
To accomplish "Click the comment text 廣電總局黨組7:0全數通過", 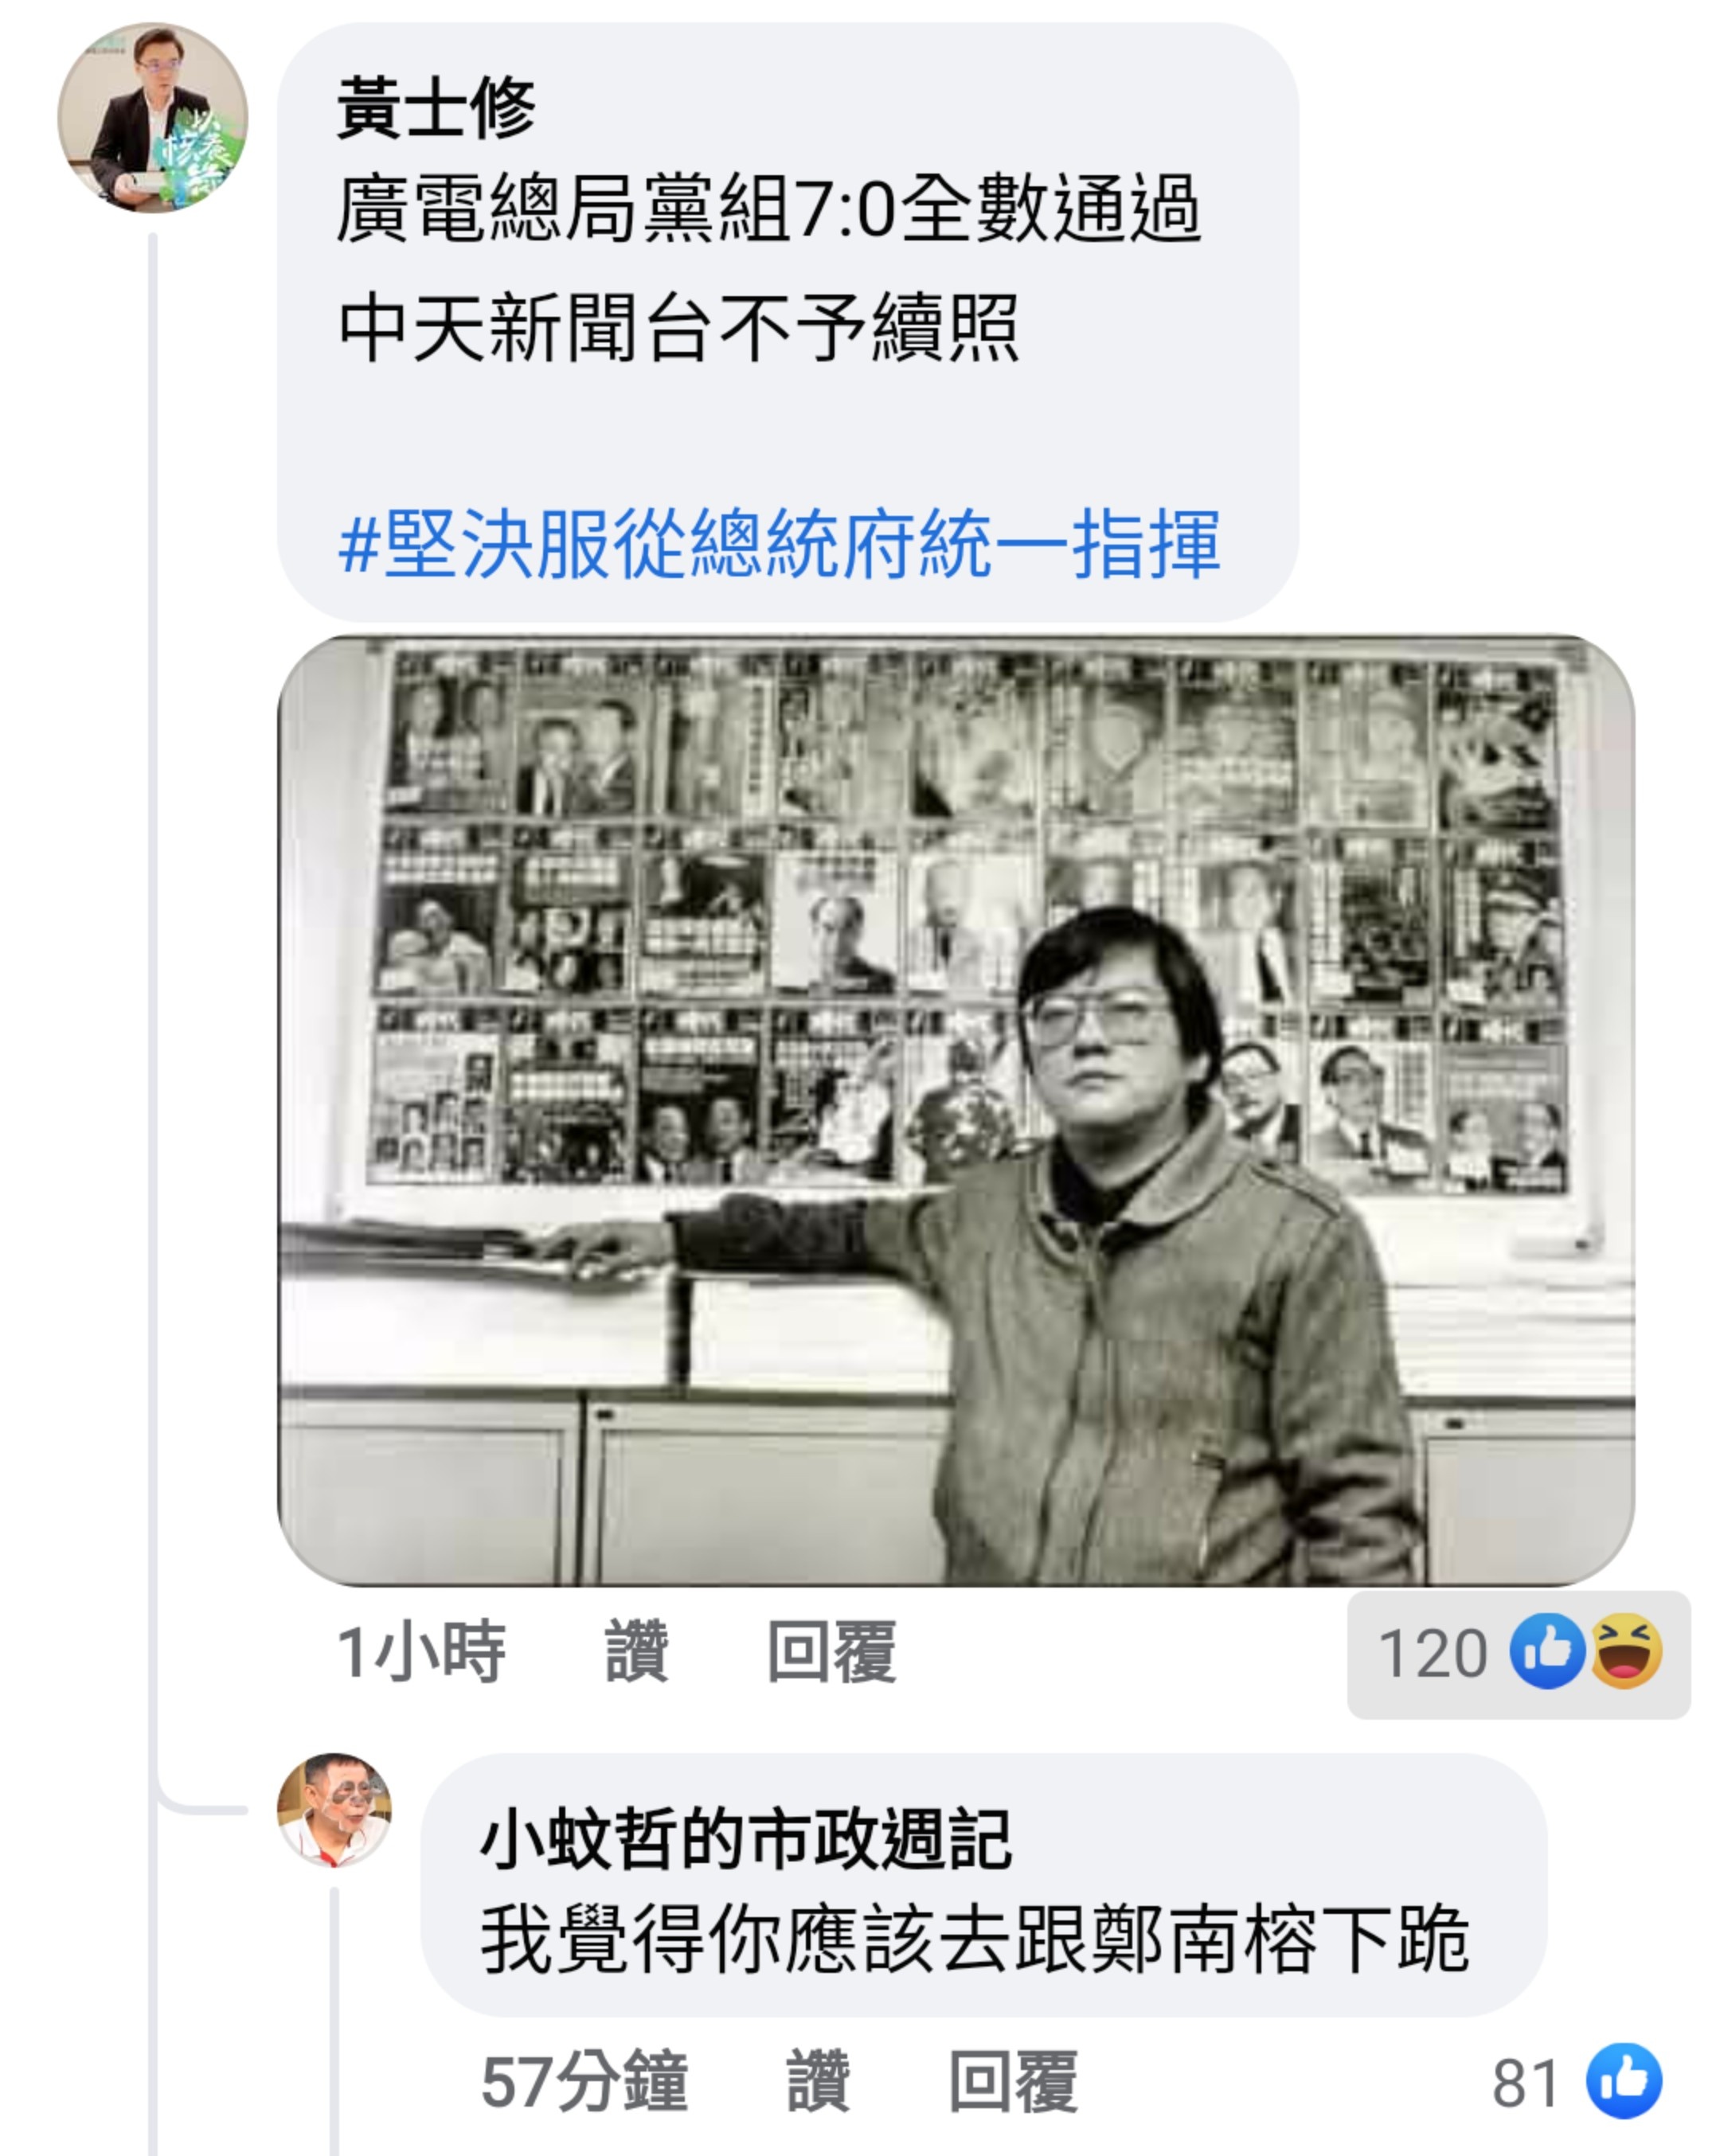I will click(768, 209).
